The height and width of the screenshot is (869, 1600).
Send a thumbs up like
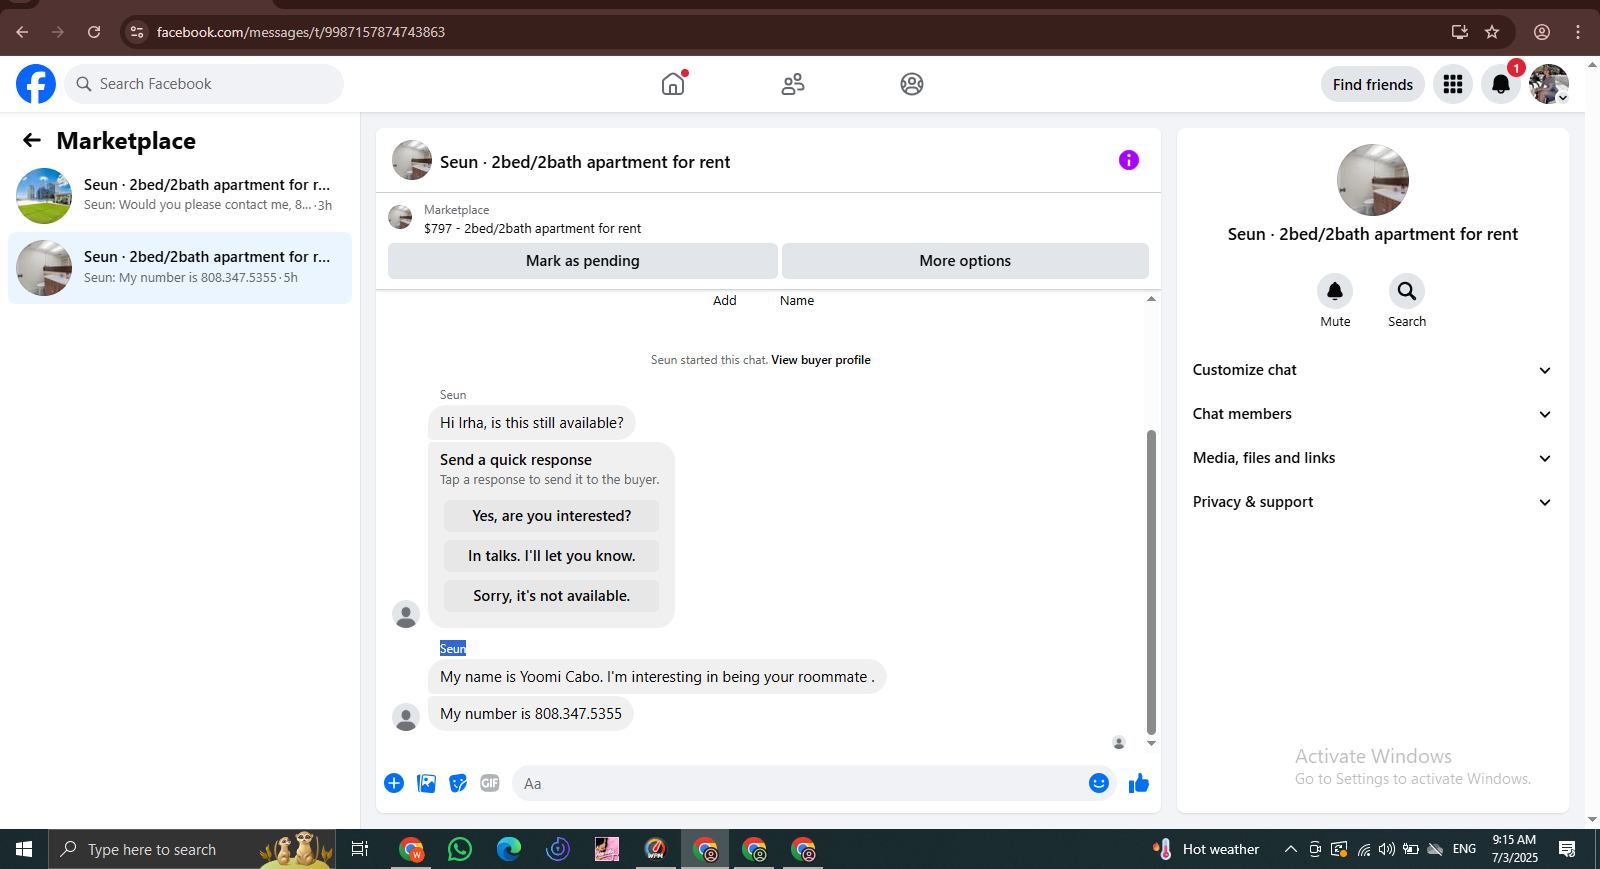click(x=1139, y=783)
